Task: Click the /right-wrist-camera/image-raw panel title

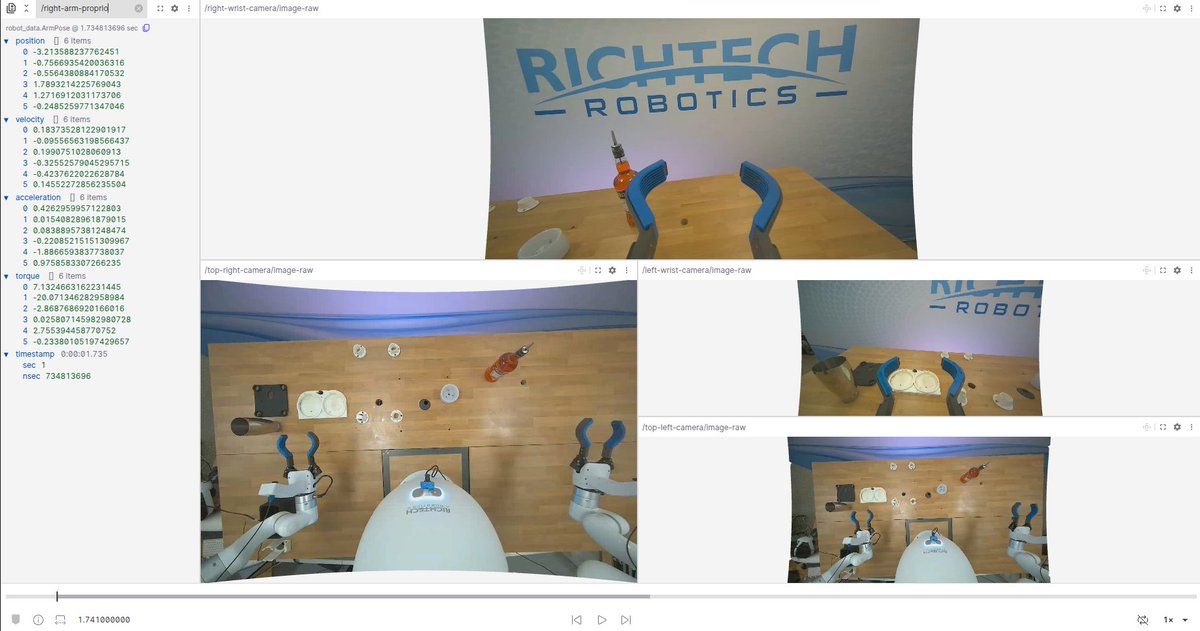Action: point(261,8)
